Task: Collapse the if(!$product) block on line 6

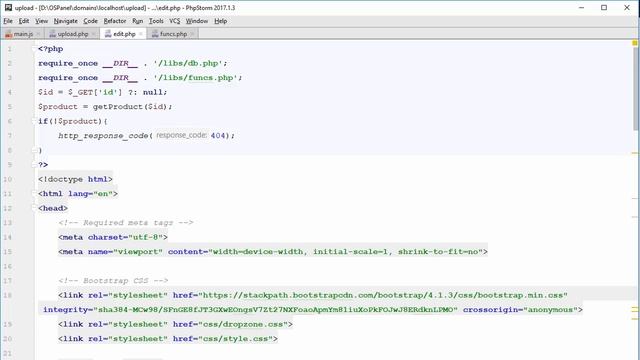Action: tap(34, 121)
